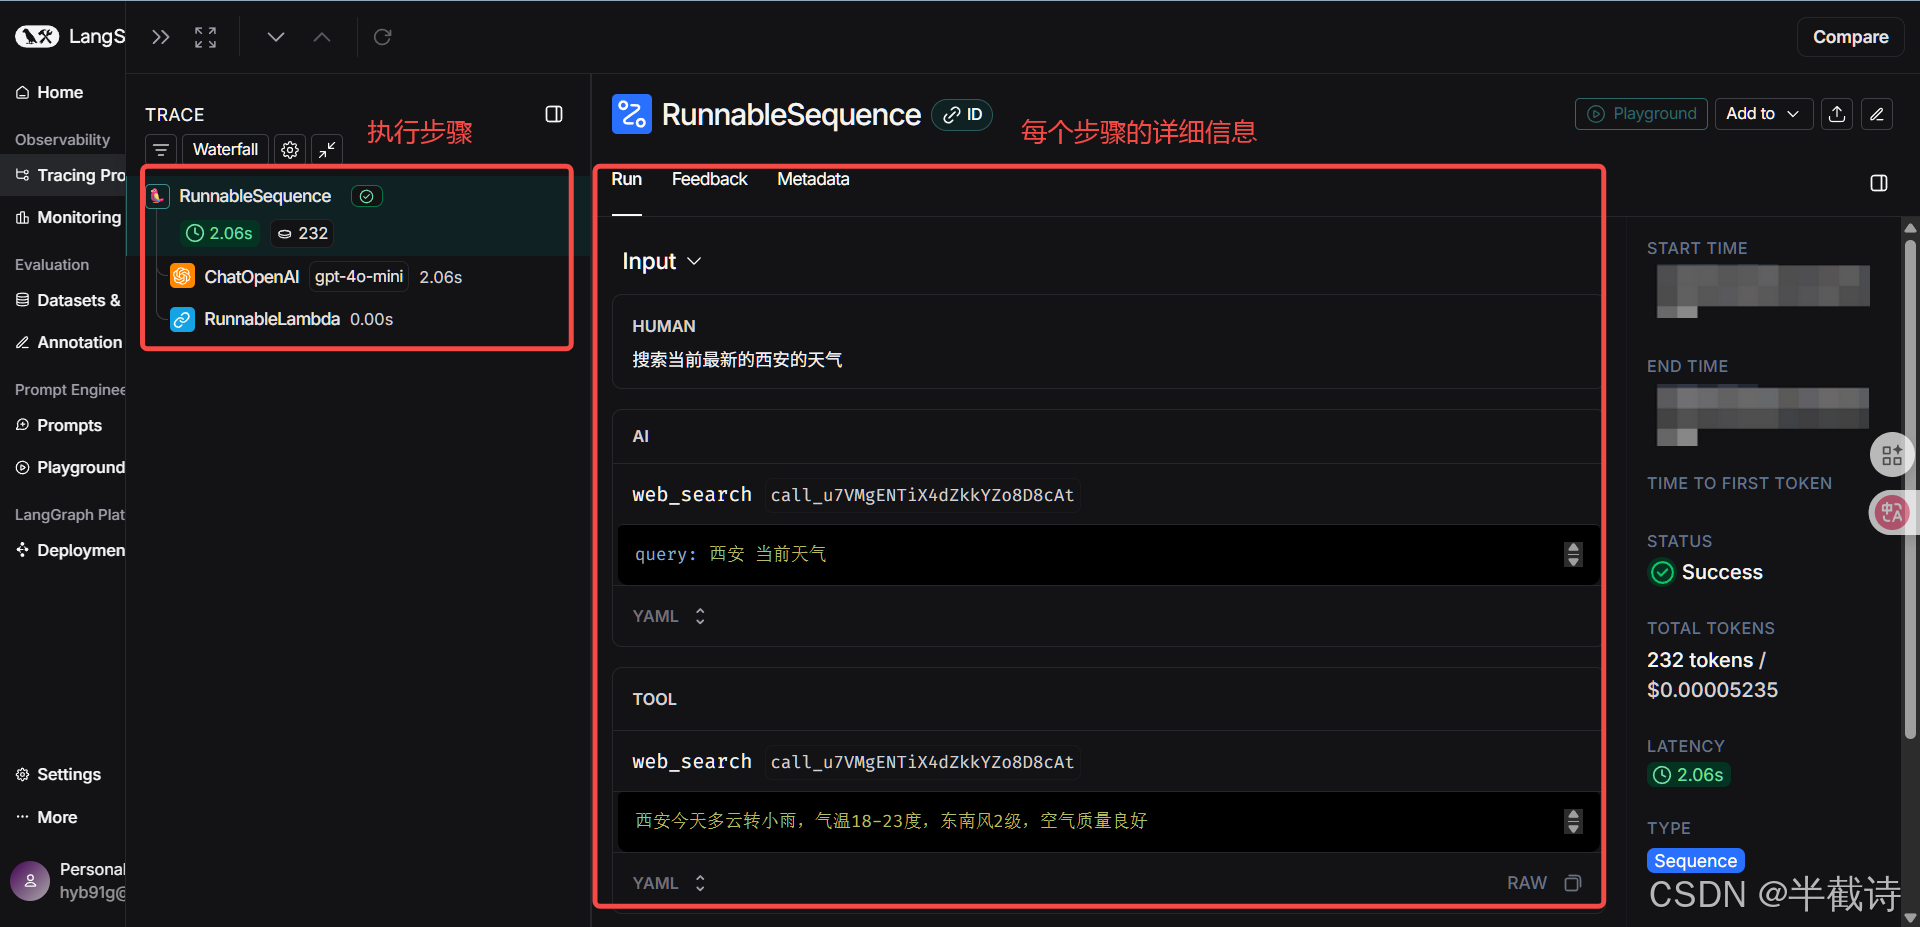The image size is (1920, 927).
Task: Click RAW view toggle
Action: coord(1527,883)
